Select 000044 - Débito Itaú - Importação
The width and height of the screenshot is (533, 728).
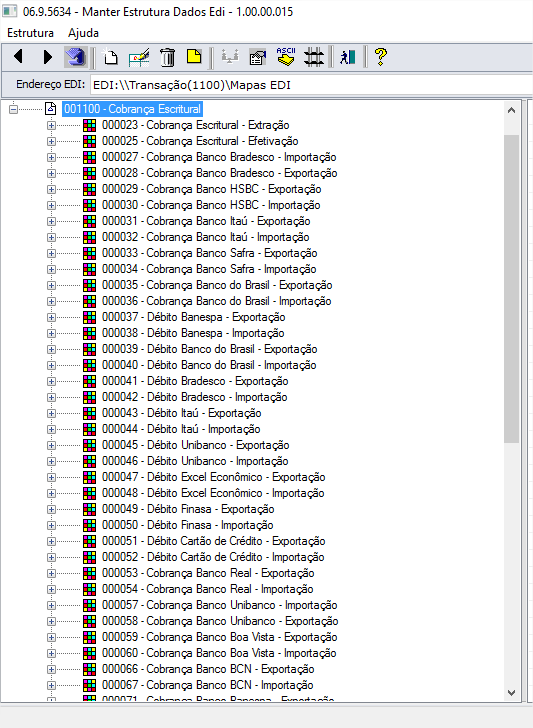tap(181, 429)
